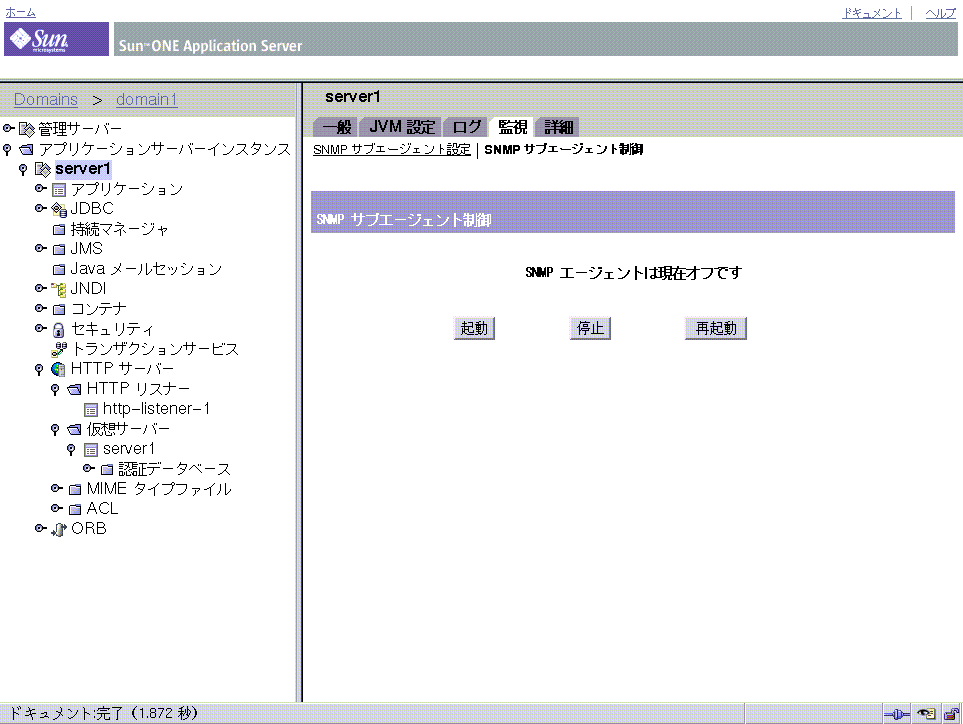Screen dimensions: 963x724
Task: Click the 管理サーバー node icon
Action: [26, 129]
